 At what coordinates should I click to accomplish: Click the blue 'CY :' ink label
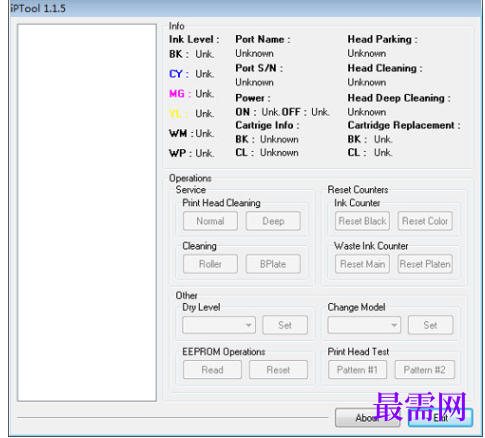tap(179, 74)
